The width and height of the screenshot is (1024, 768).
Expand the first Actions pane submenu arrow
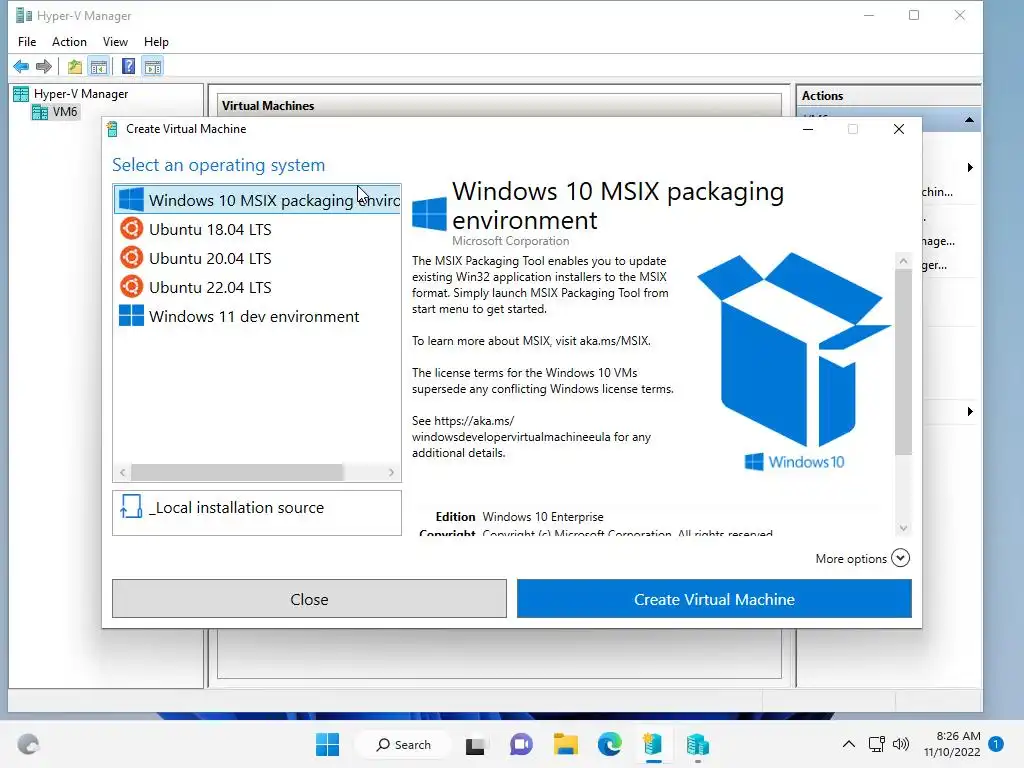coord(970,168)
